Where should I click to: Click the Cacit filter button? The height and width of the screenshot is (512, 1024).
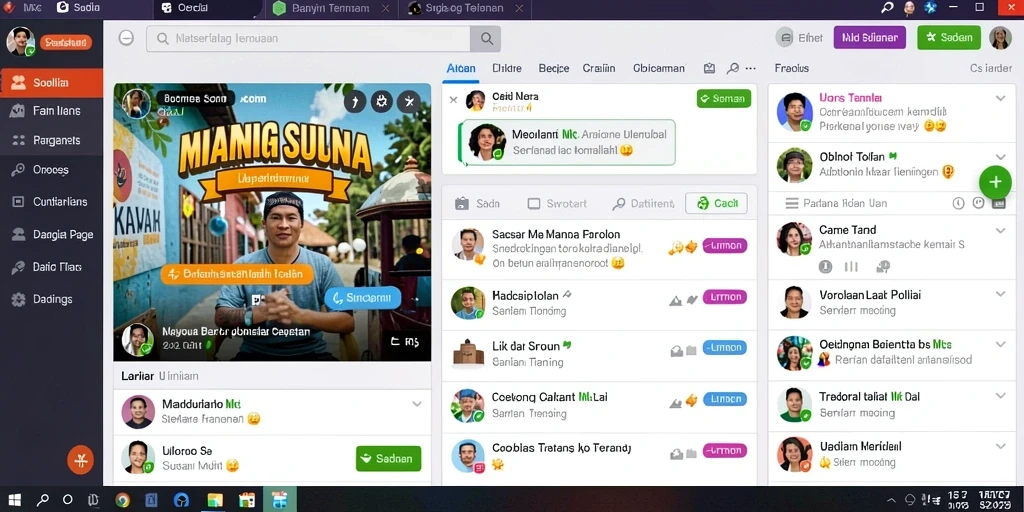click(x=716, y=204)
